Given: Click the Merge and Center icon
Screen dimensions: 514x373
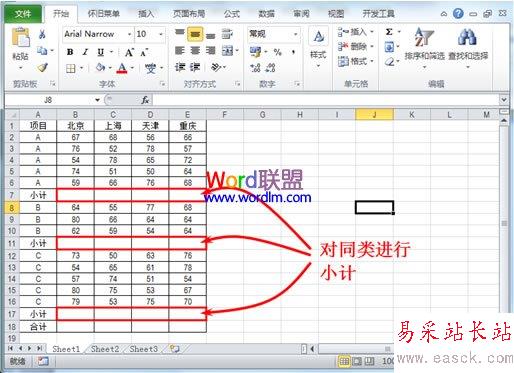Looking at the screenshot, I should (228, 51).
